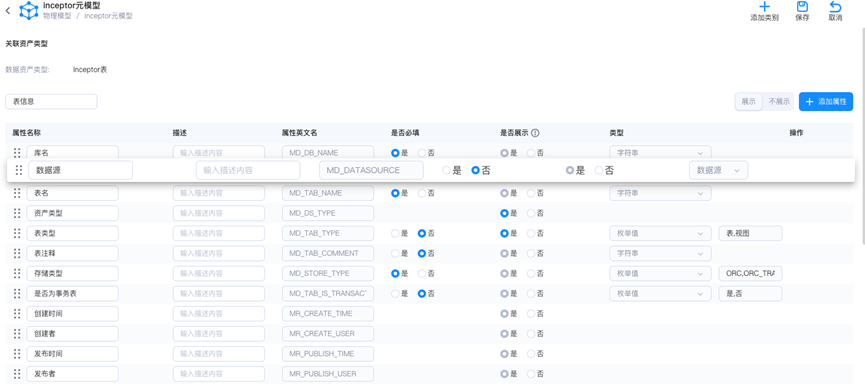Set 资产类型 display to 否
Image resolution: width=865 pixels, height=384 pixels.
point(531,213)
